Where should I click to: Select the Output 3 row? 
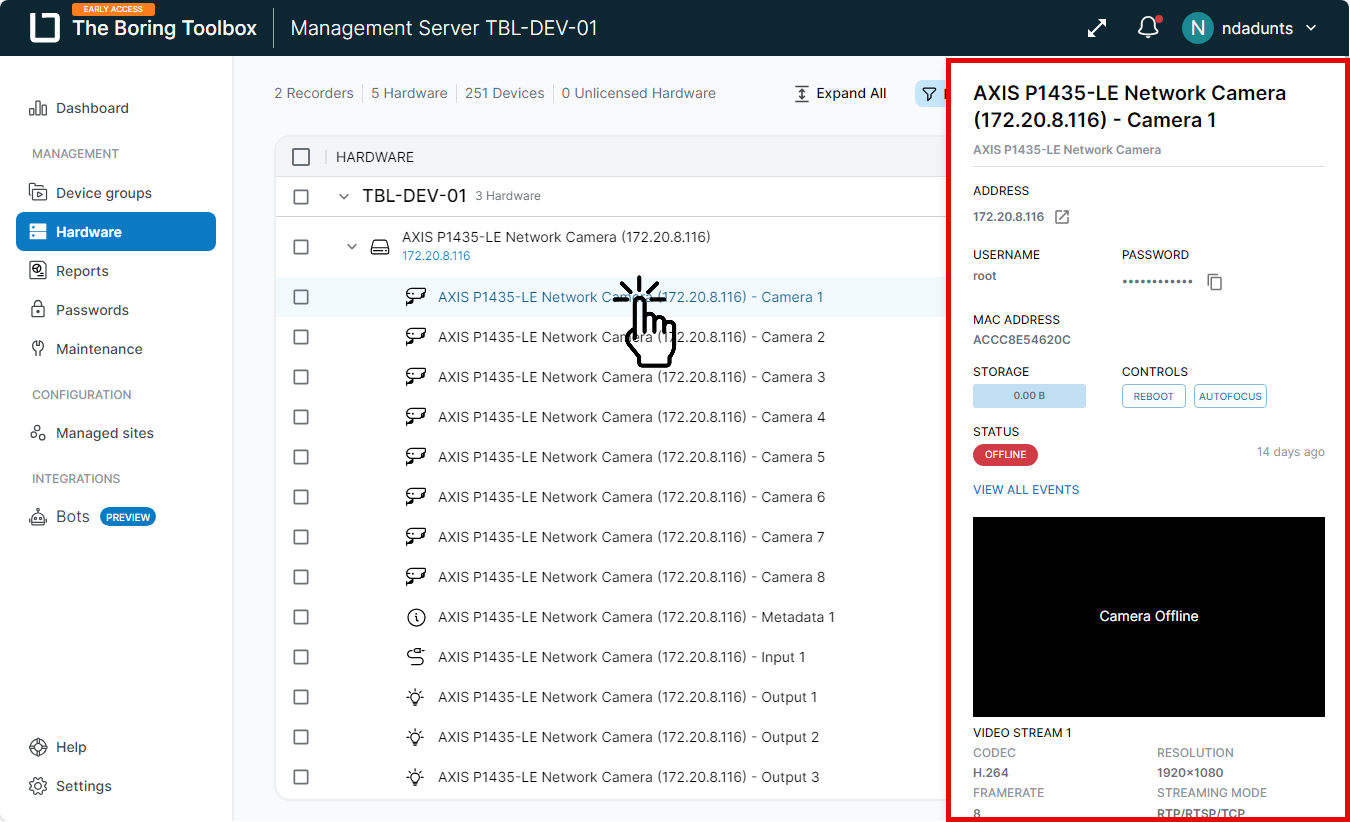(611, 777)
